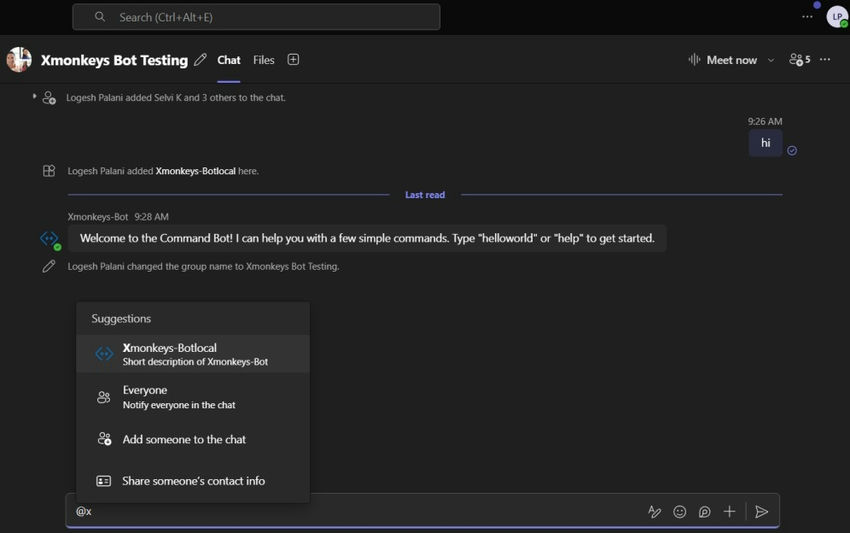
Task: Expand the 'added Selvi K and 3 others' entry
Action: click(34, 97)
